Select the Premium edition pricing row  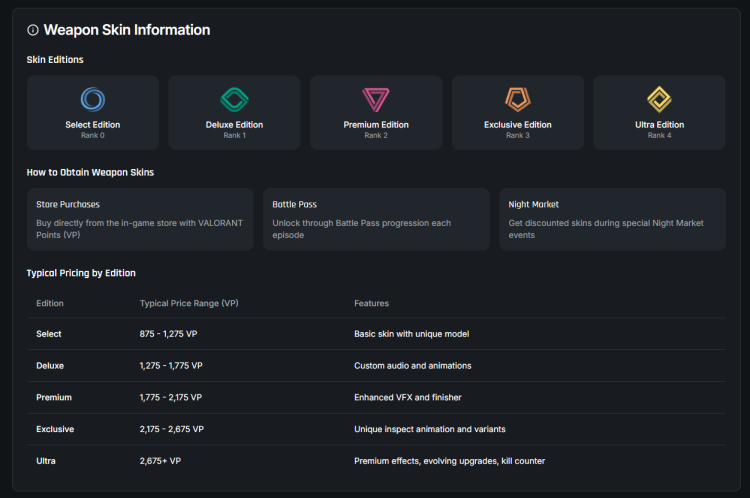pyautogui.click(x=375, y=397)
